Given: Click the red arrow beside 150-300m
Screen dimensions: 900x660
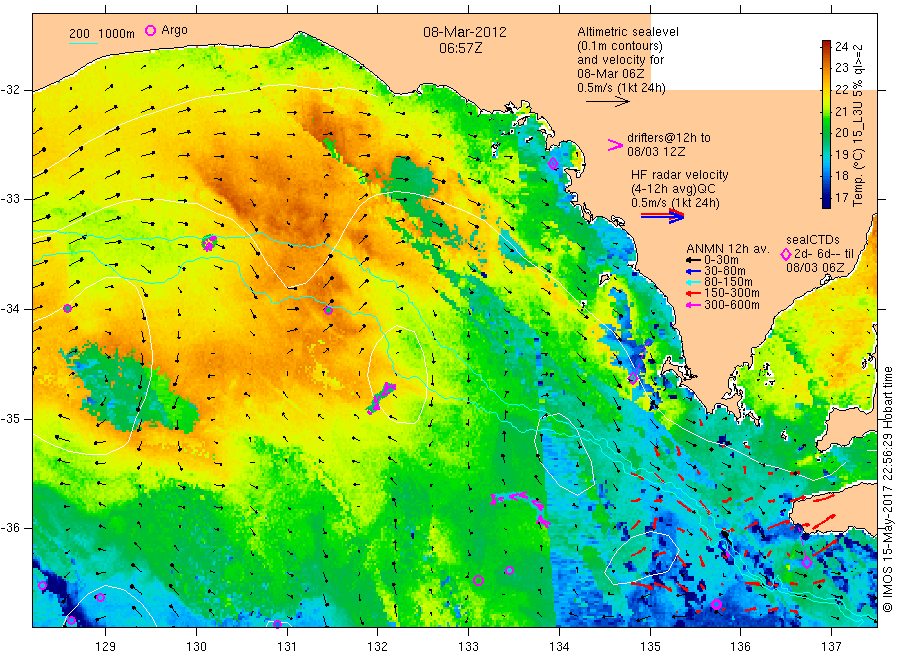Looking at the screenshot, I should pos(694,294).
